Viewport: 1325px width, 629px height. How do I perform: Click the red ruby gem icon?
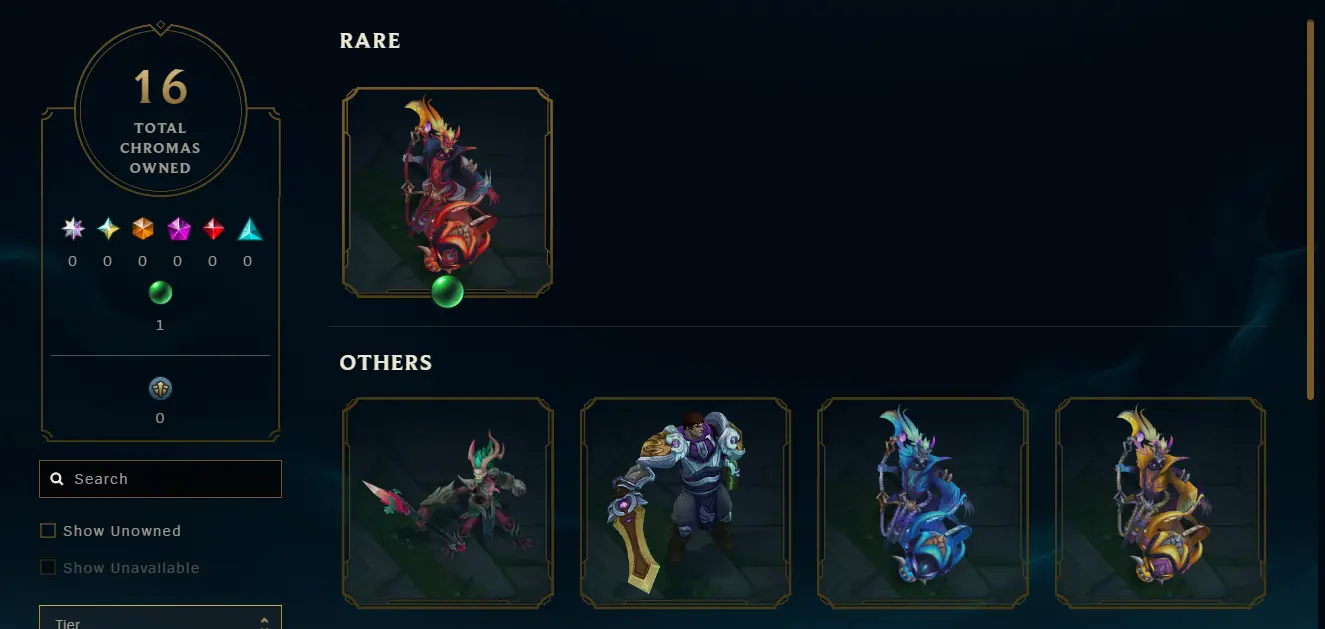click(x=213, y=229)
